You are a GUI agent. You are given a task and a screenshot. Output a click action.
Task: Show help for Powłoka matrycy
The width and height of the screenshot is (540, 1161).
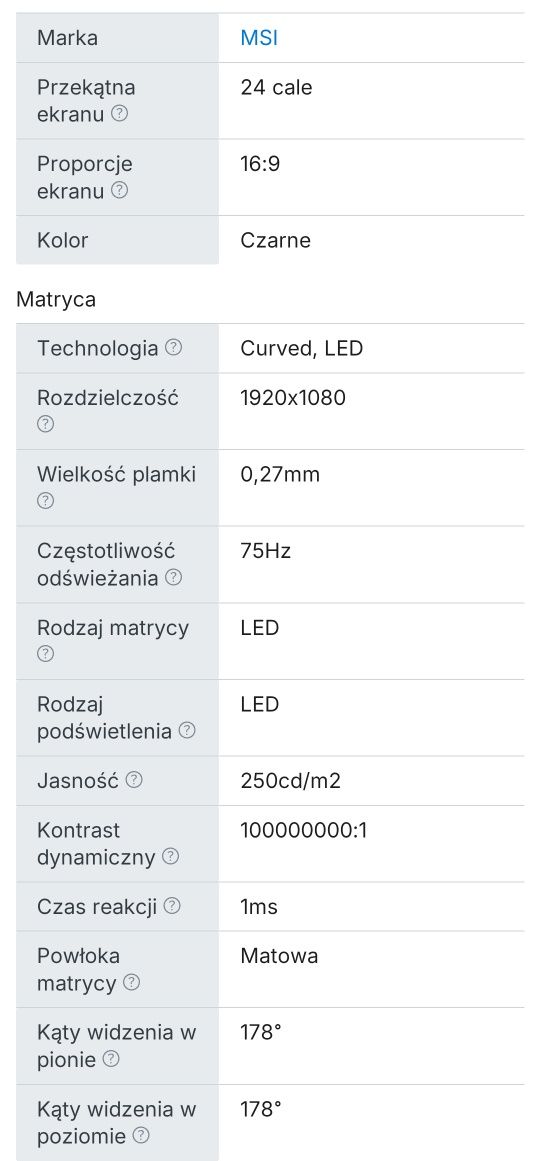click(131, 983)
